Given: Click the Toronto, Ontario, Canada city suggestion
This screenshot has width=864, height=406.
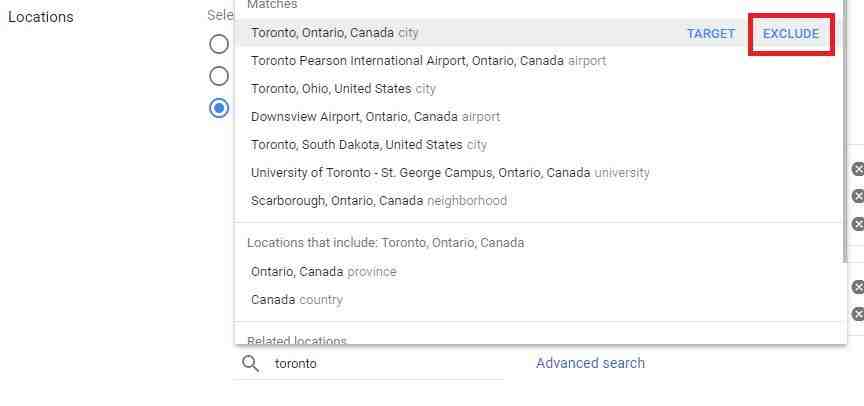Looking at the screenshot, I should click(334, 33).
